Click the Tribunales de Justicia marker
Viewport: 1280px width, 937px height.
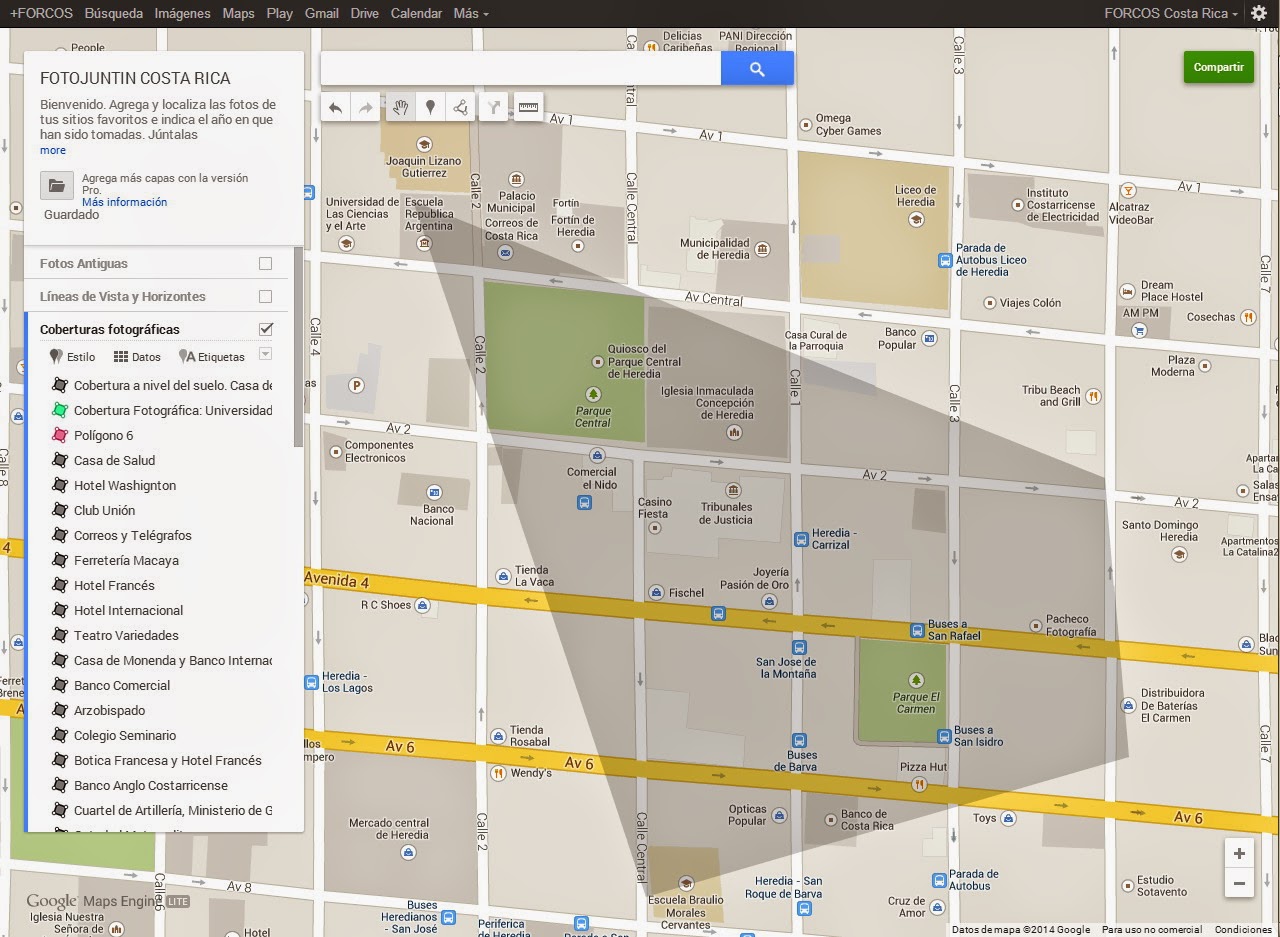(734, 490)
